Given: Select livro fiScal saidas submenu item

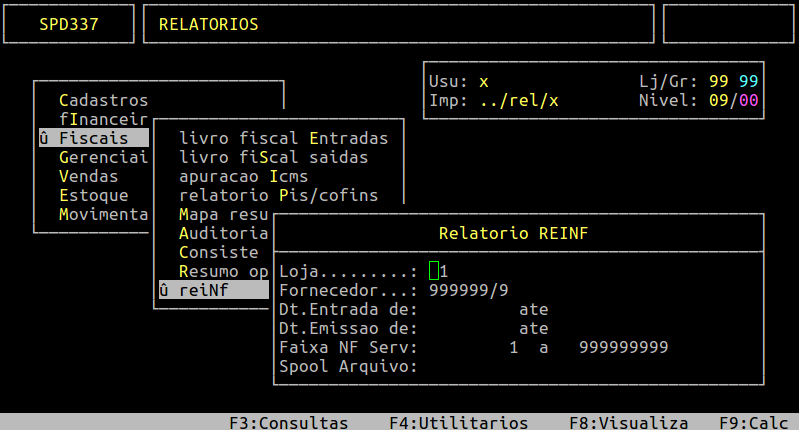Looking at the screenshot, I should point(273,157).
